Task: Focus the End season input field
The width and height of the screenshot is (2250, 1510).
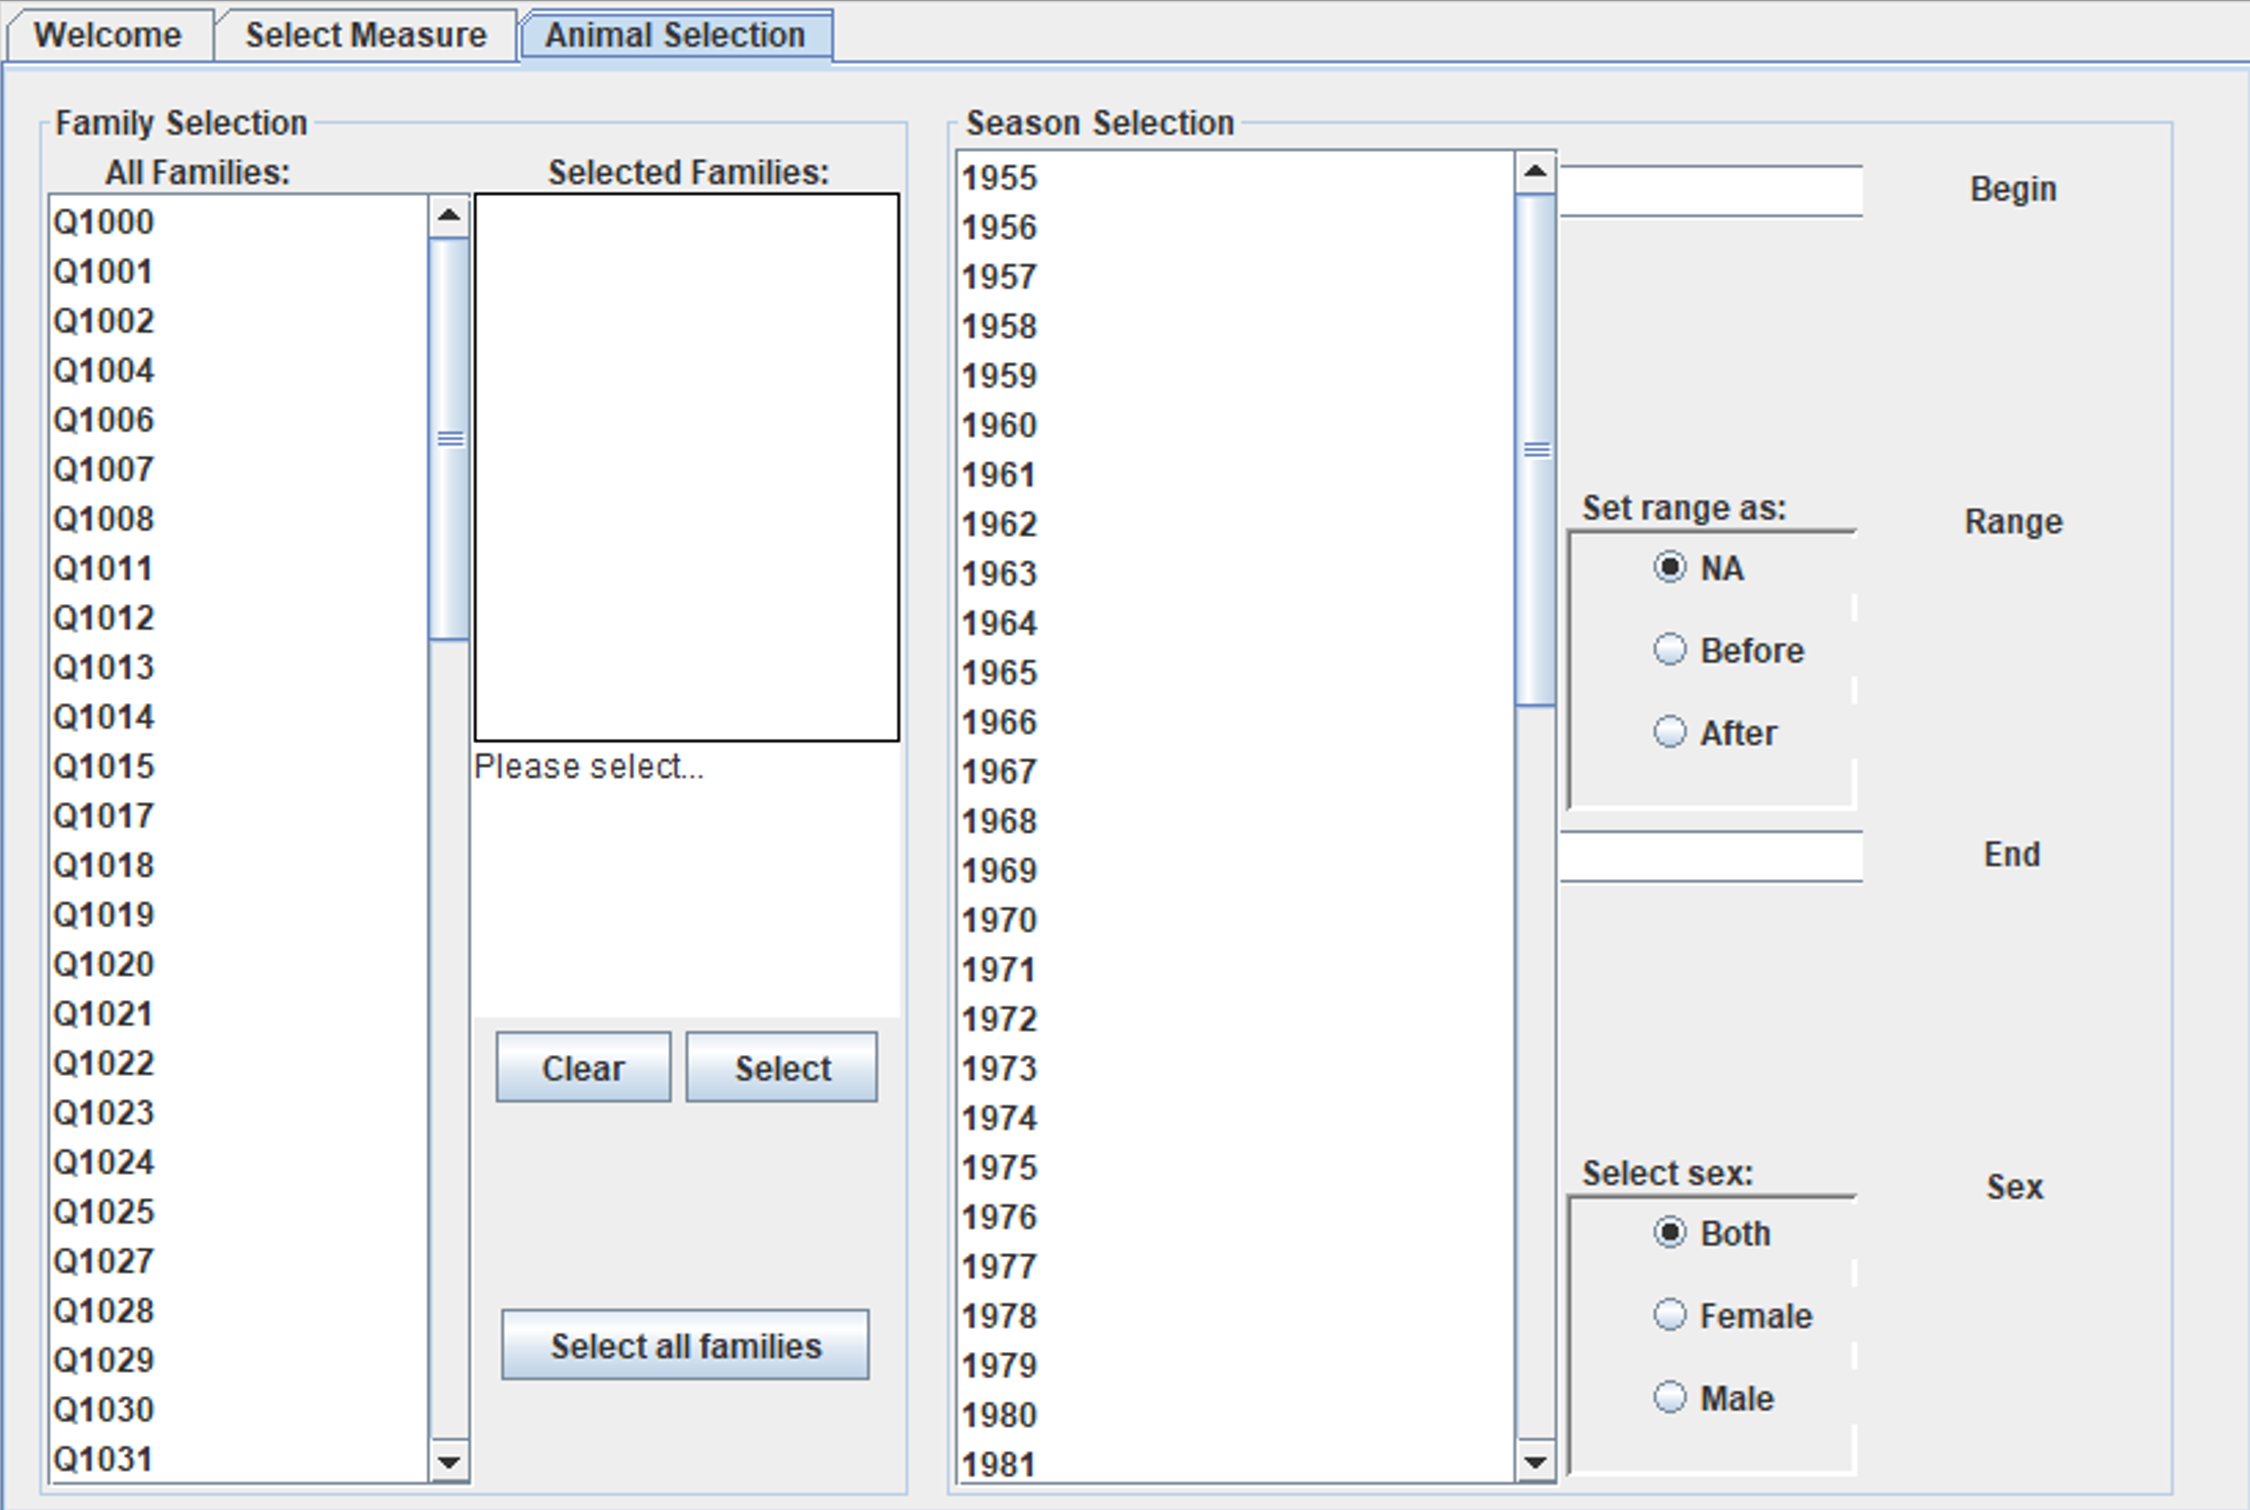Action: click(x=1711, y=856)
